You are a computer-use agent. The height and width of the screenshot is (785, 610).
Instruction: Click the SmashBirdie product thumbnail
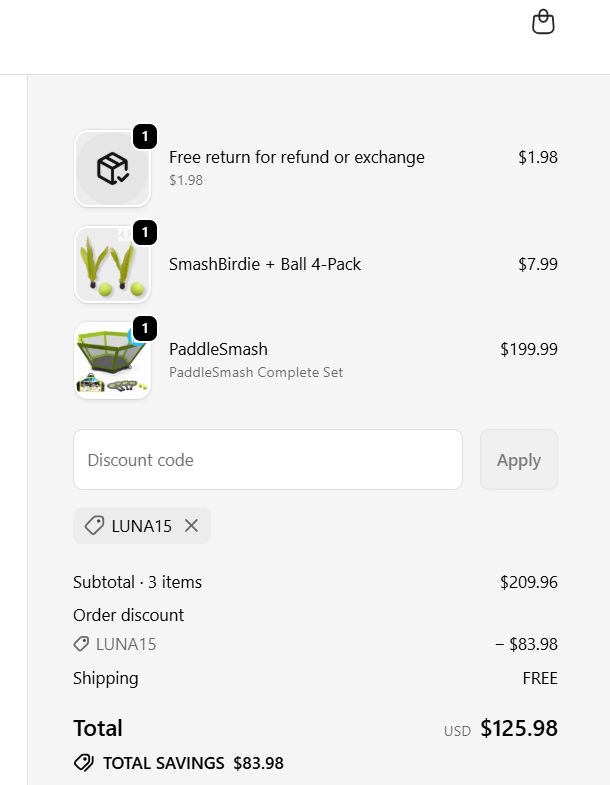[112, 265]
